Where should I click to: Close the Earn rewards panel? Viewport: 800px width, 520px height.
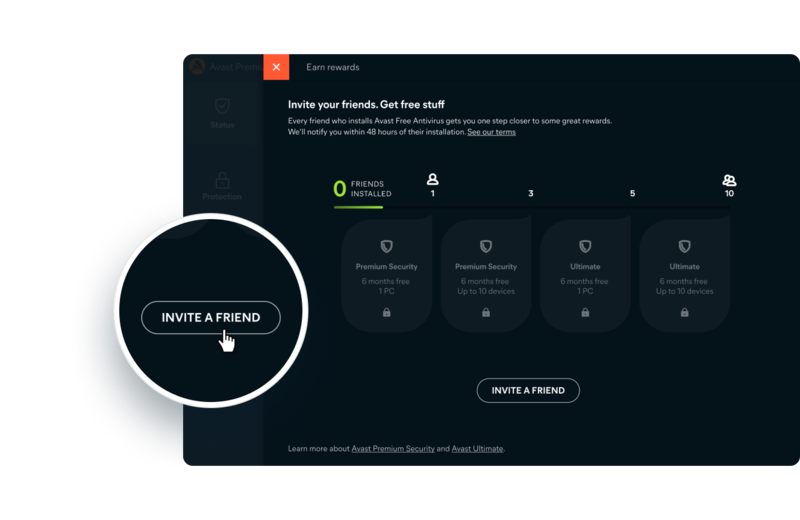tap(276, 67)
